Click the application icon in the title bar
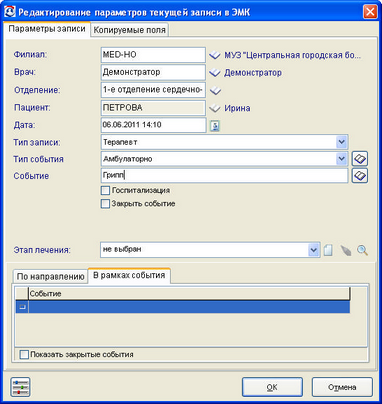This screenshot has width=382, height=404. click(10, 12)
